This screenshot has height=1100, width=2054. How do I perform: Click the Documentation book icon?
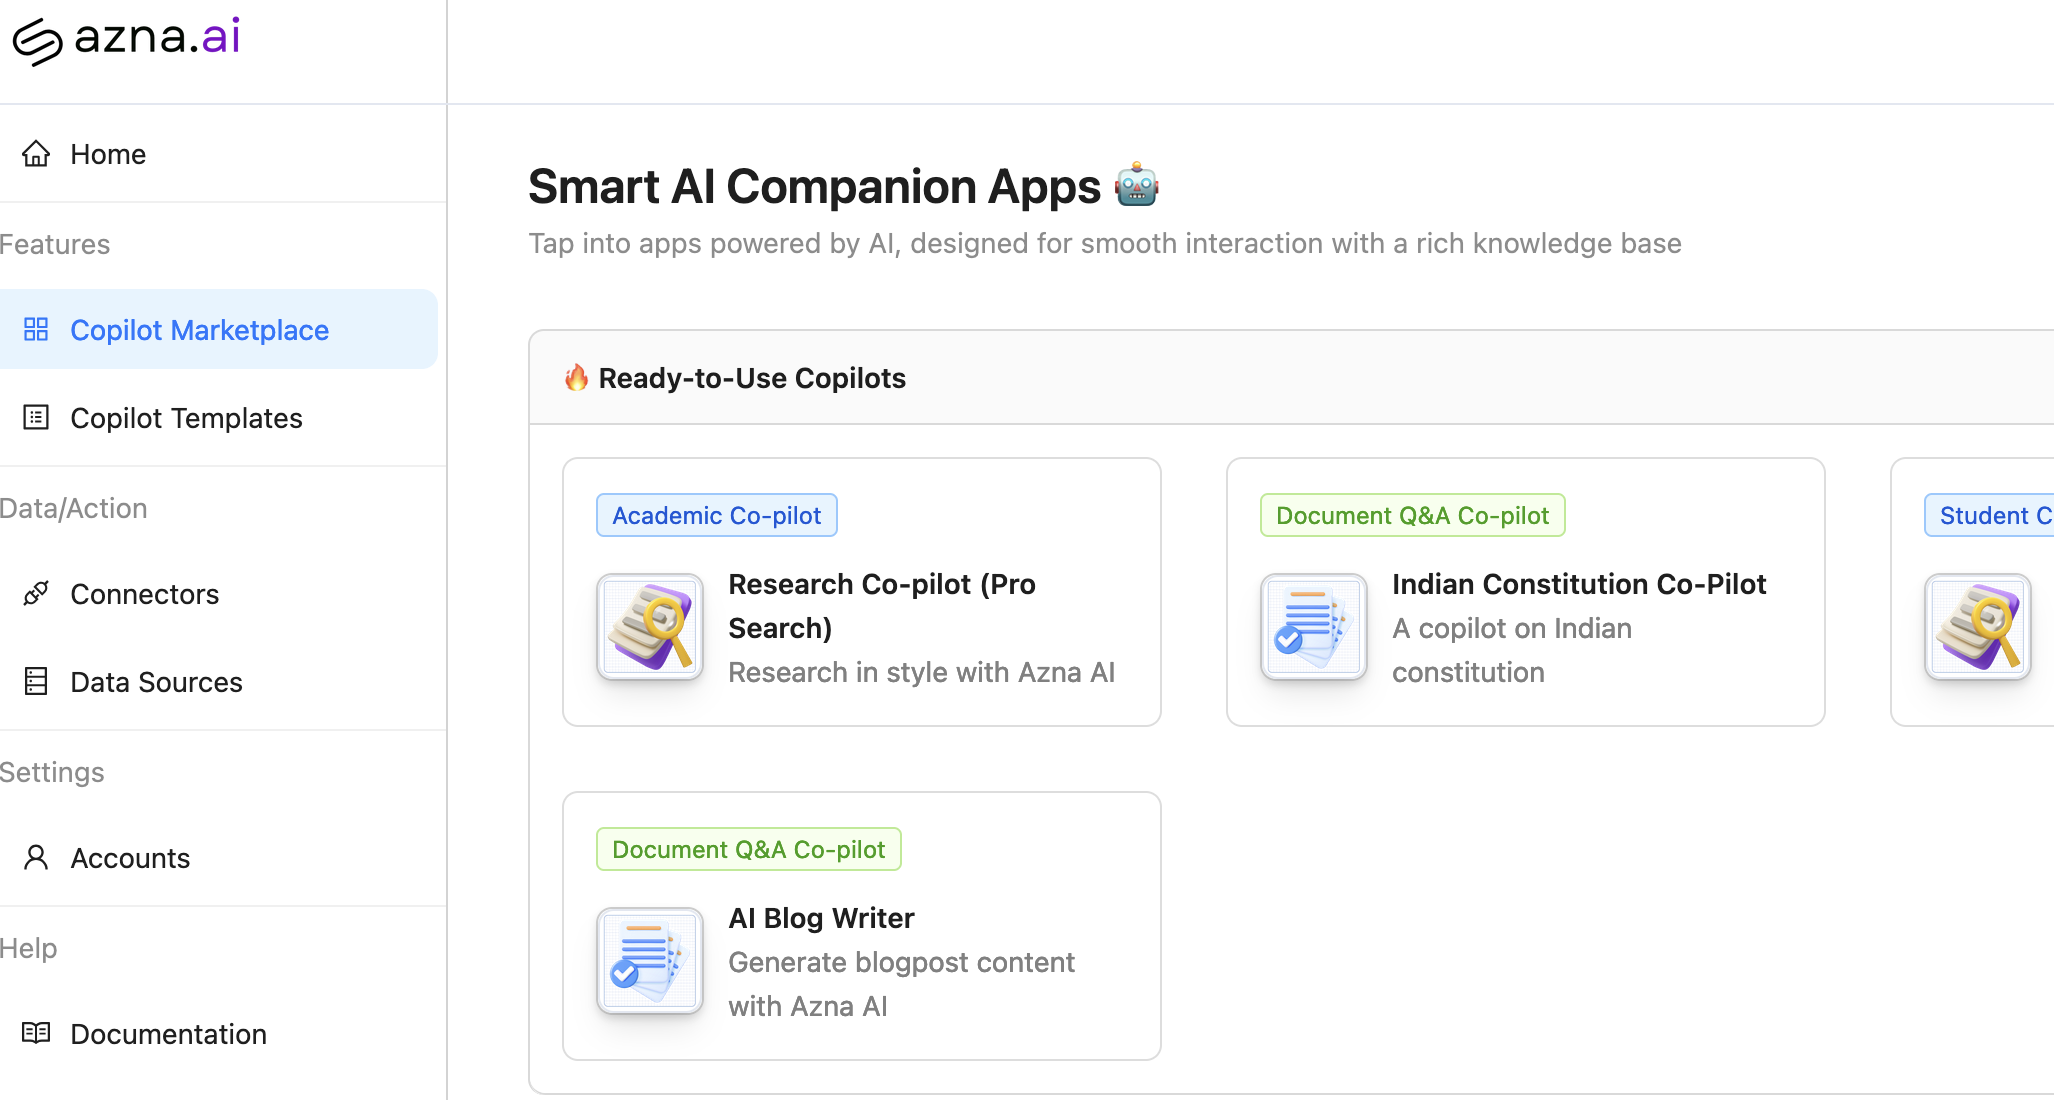pyautogui.click(x=36, y=1034)
